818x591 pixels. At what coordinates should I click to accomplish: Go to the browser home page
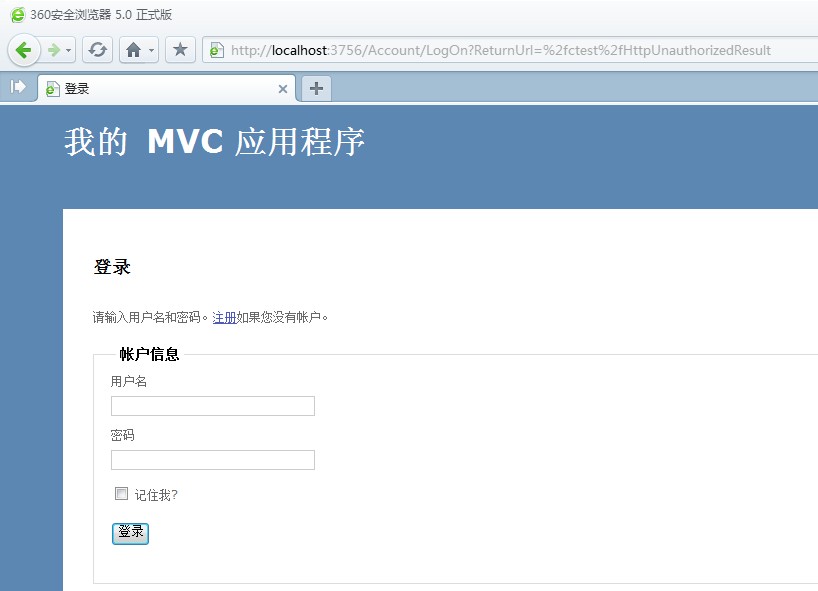pyautogui.click(x=134, y=50)
